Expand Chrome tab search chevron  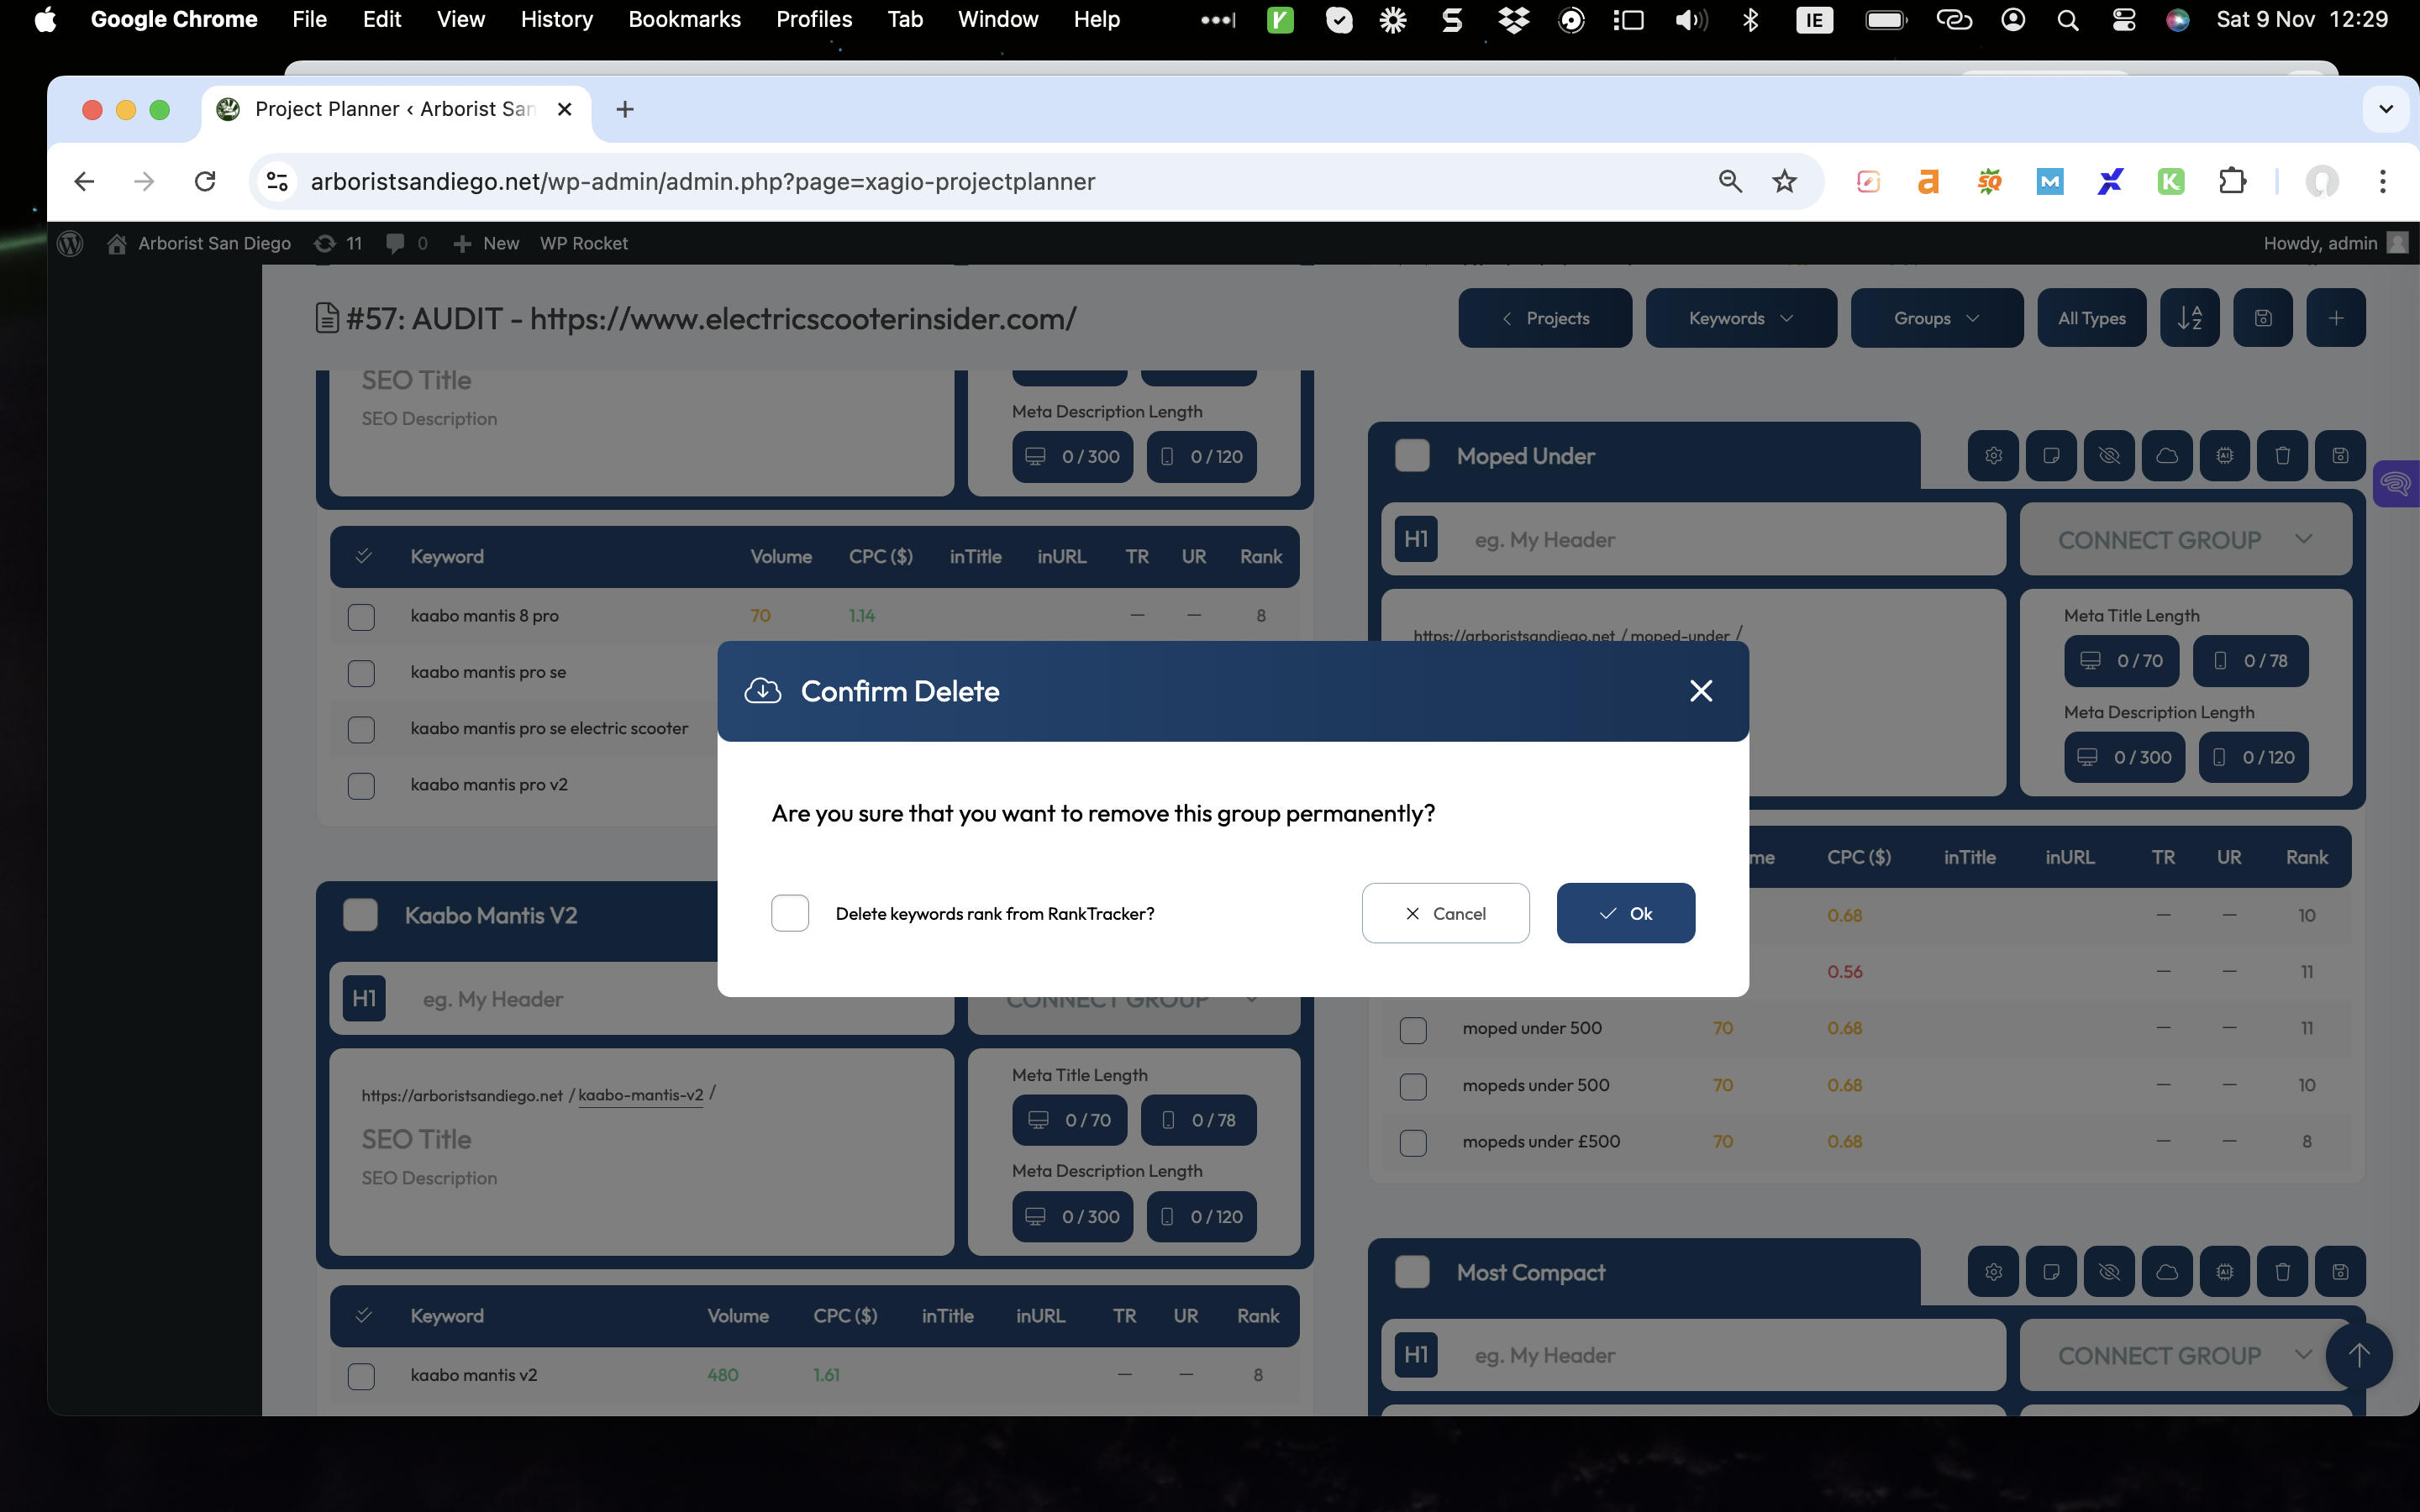2386,109
